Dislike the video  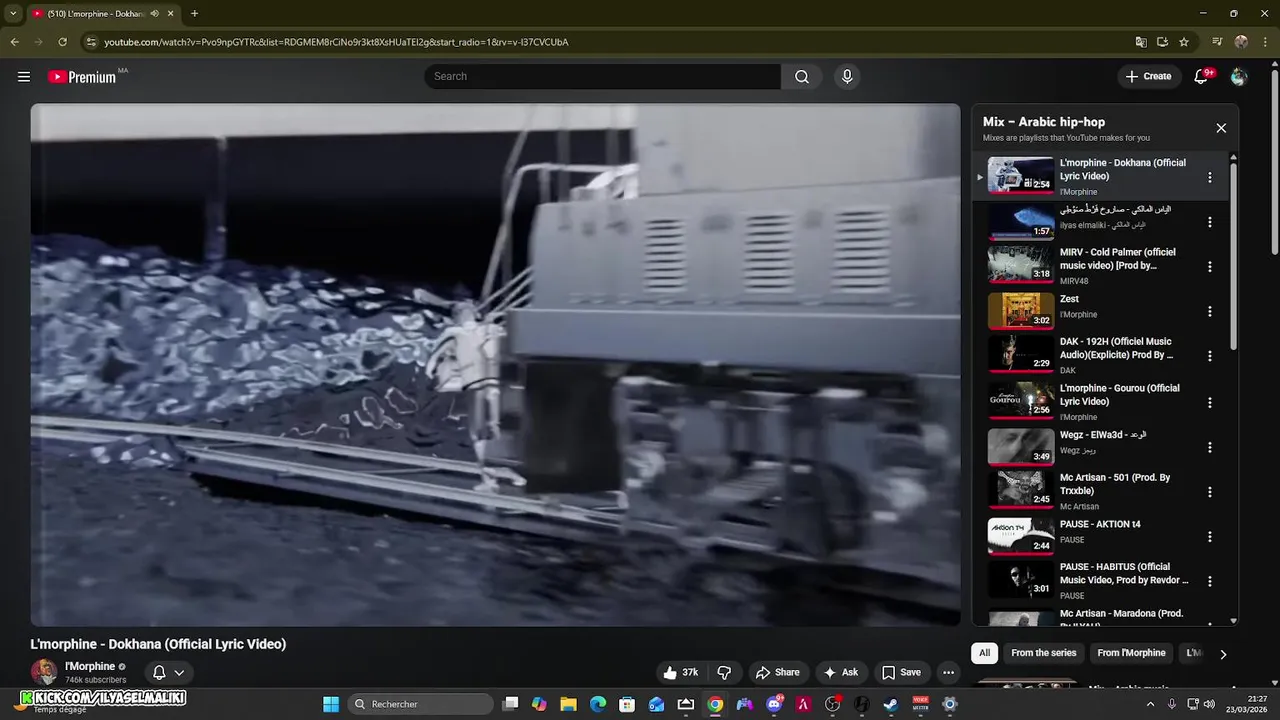point(724,673)
